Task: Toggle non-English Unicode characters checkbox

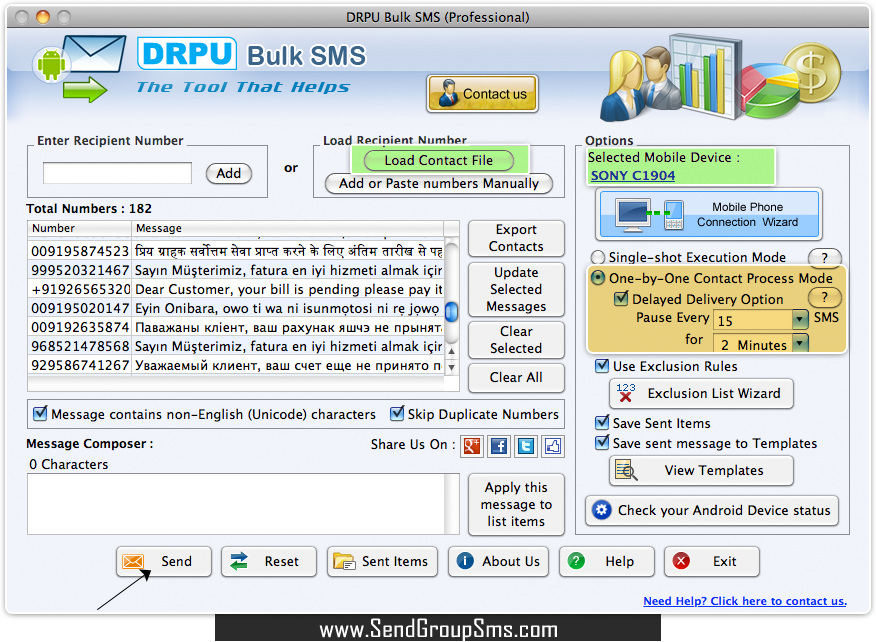Action: 40,414
